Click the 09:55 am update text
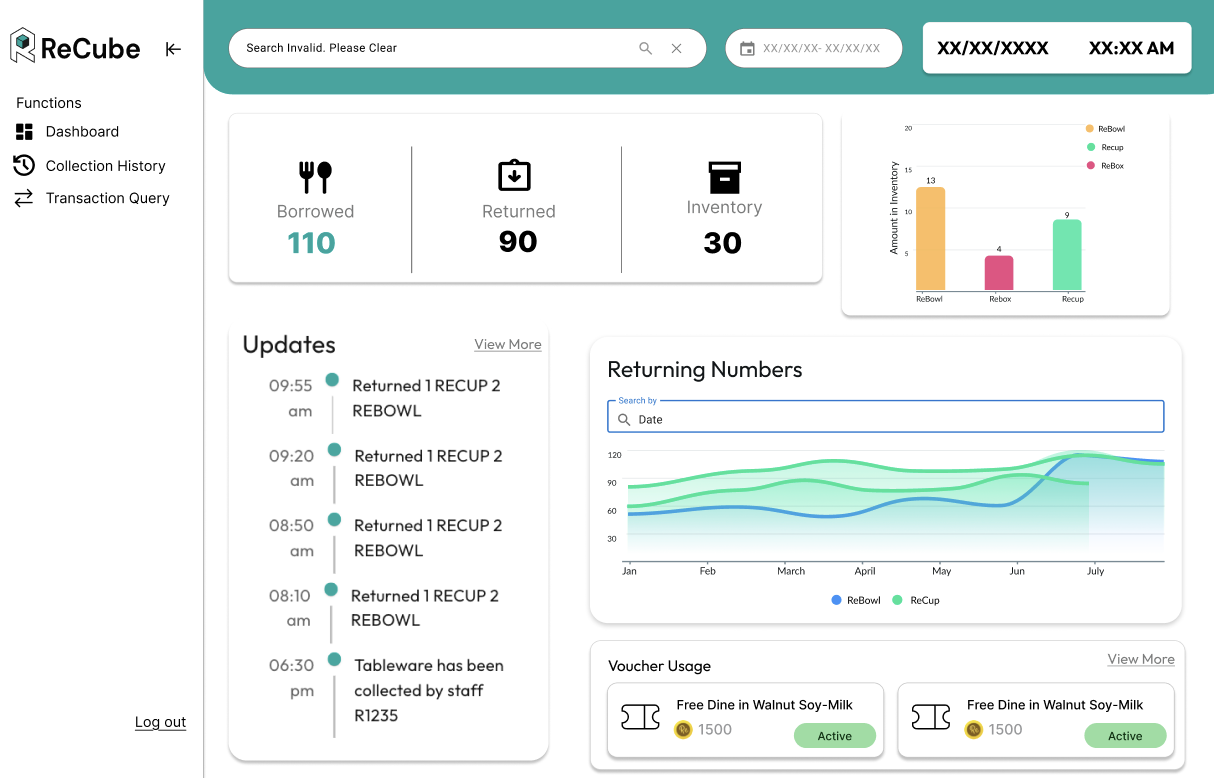1214x778 pixels. pos(426,398)
